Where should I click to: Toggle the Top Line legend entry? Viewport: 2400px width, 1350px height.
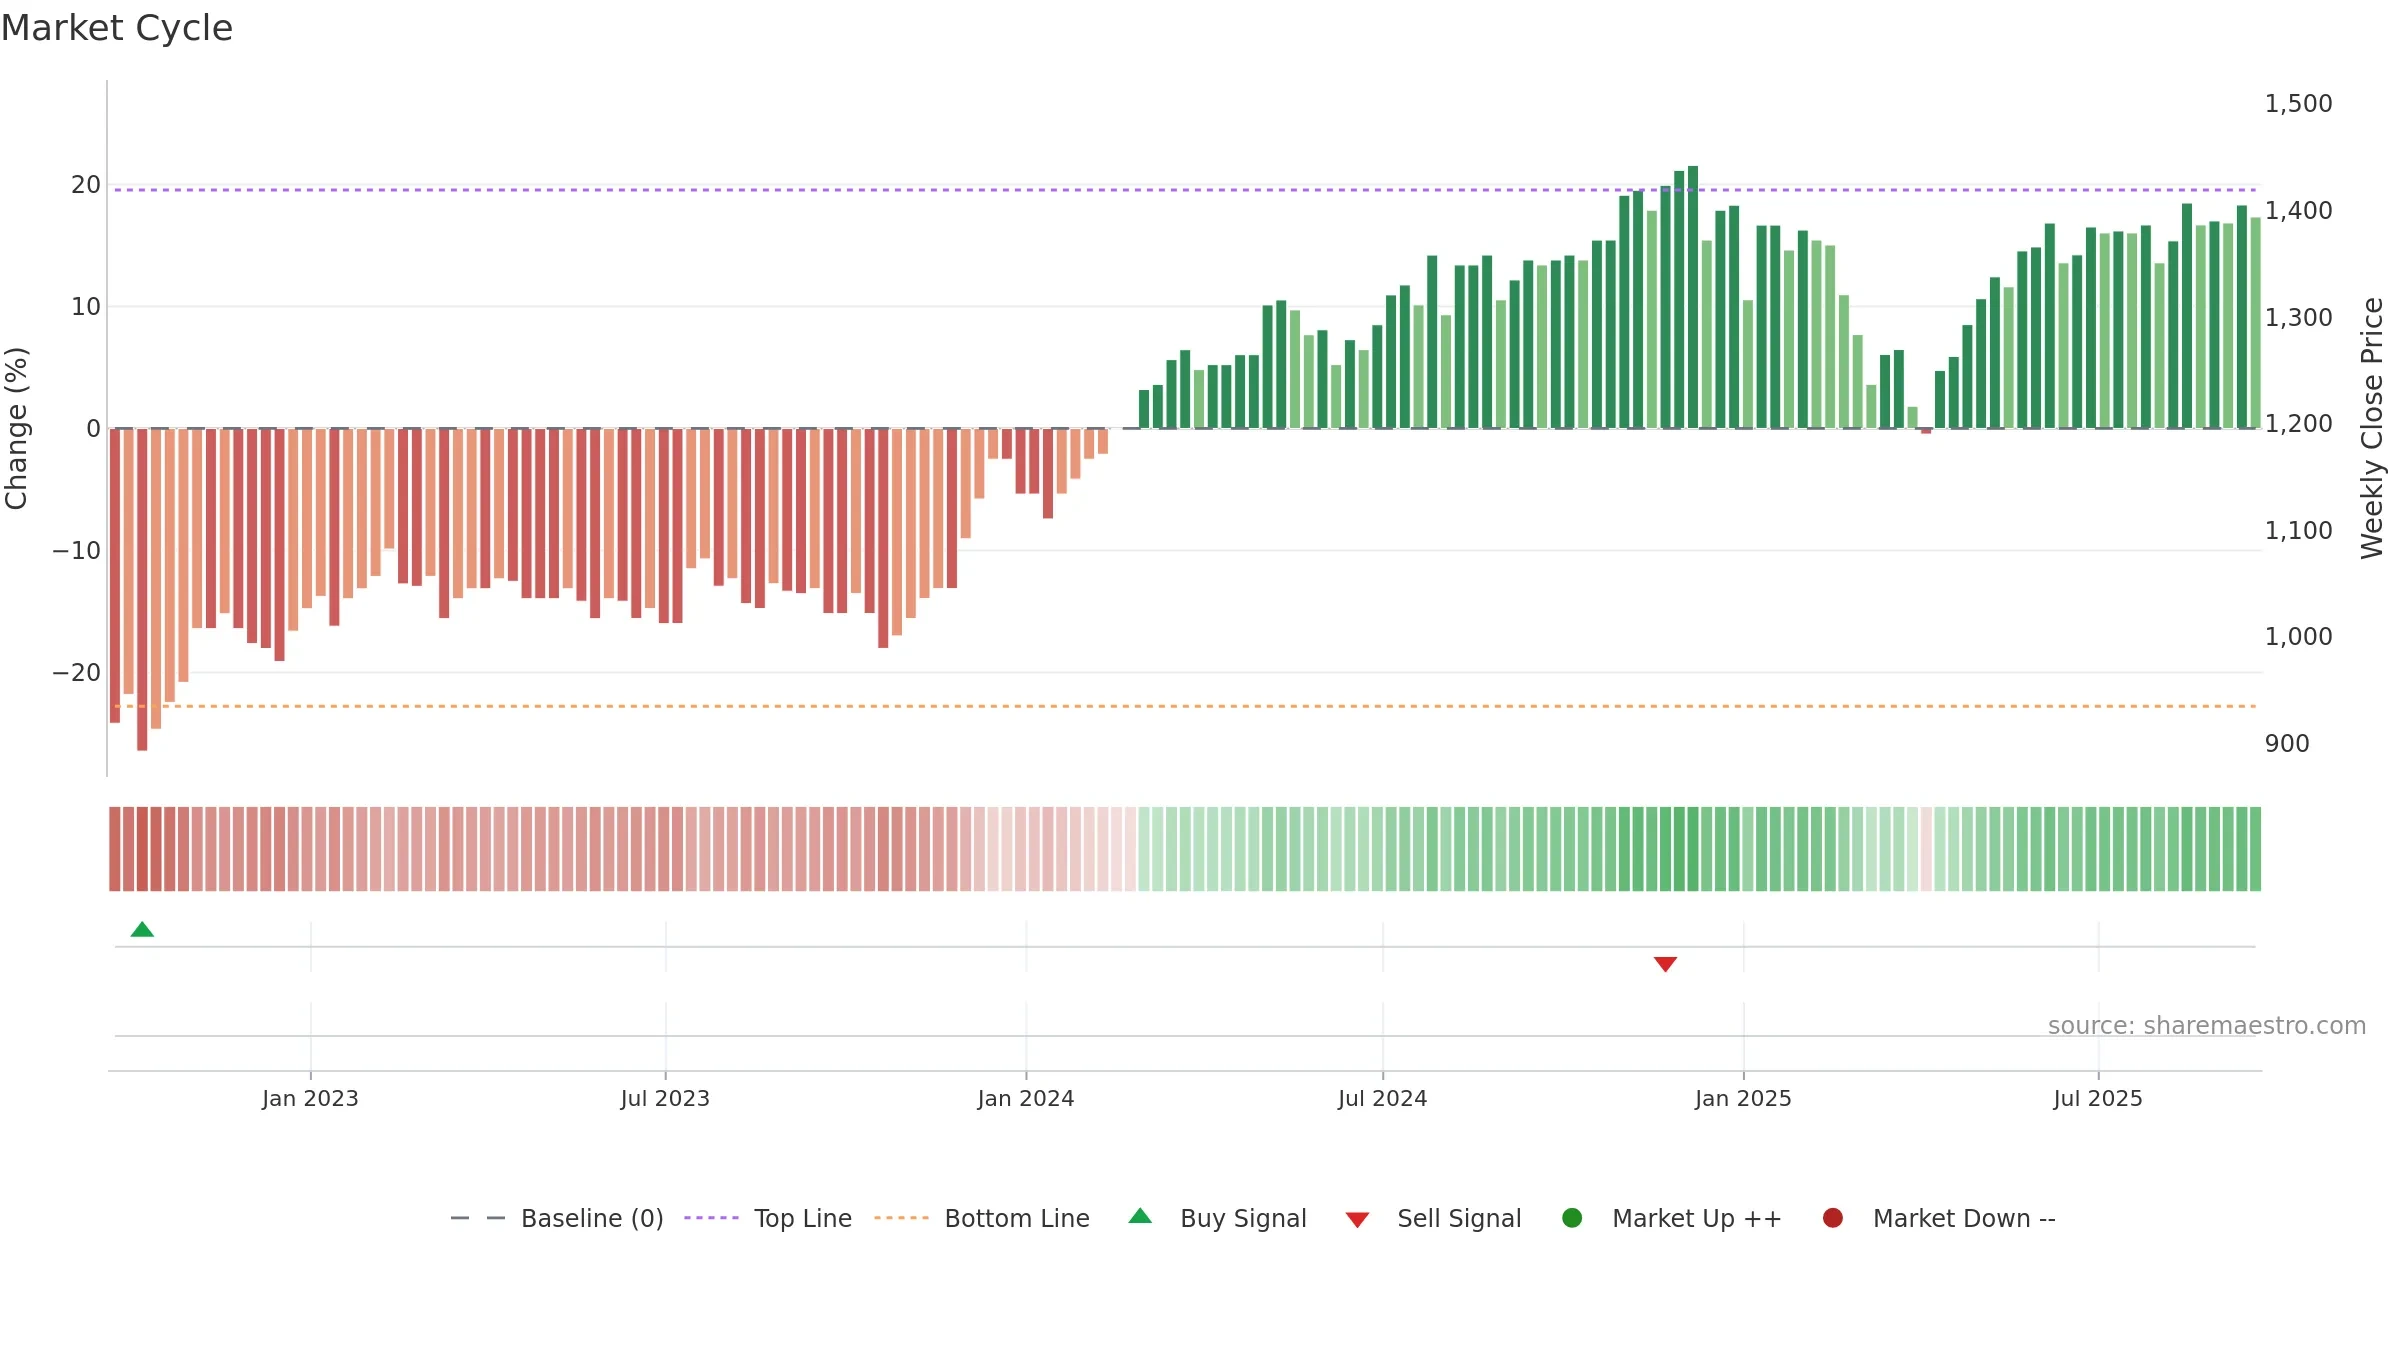point(768,1218)
